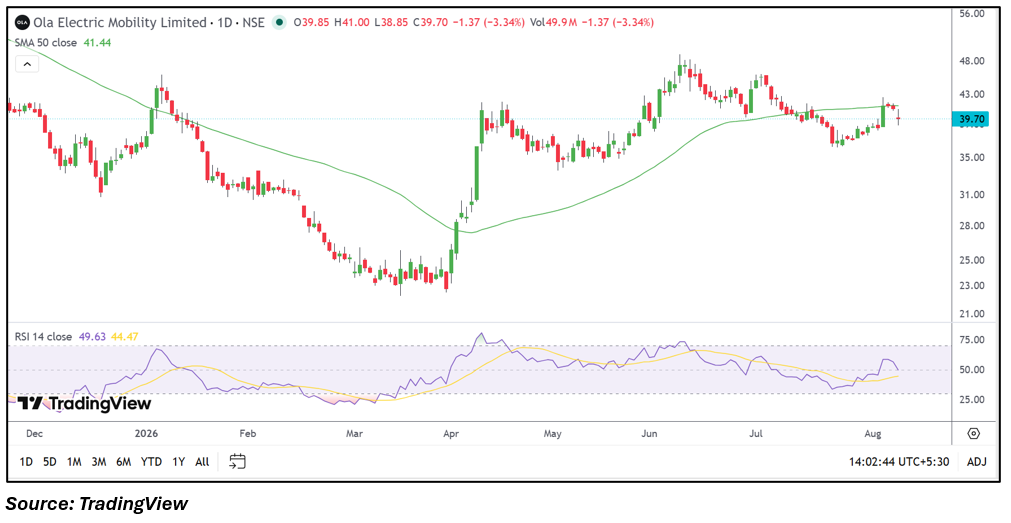
Task: Click the Vol 49.9 M readout
Action: 555,23
